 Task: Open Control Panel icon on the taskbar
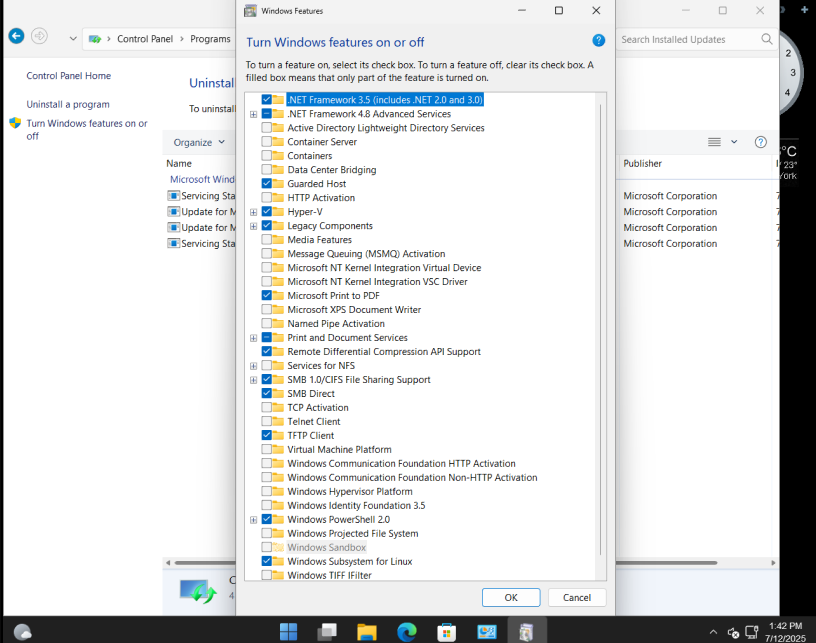[x=487, y=632]
